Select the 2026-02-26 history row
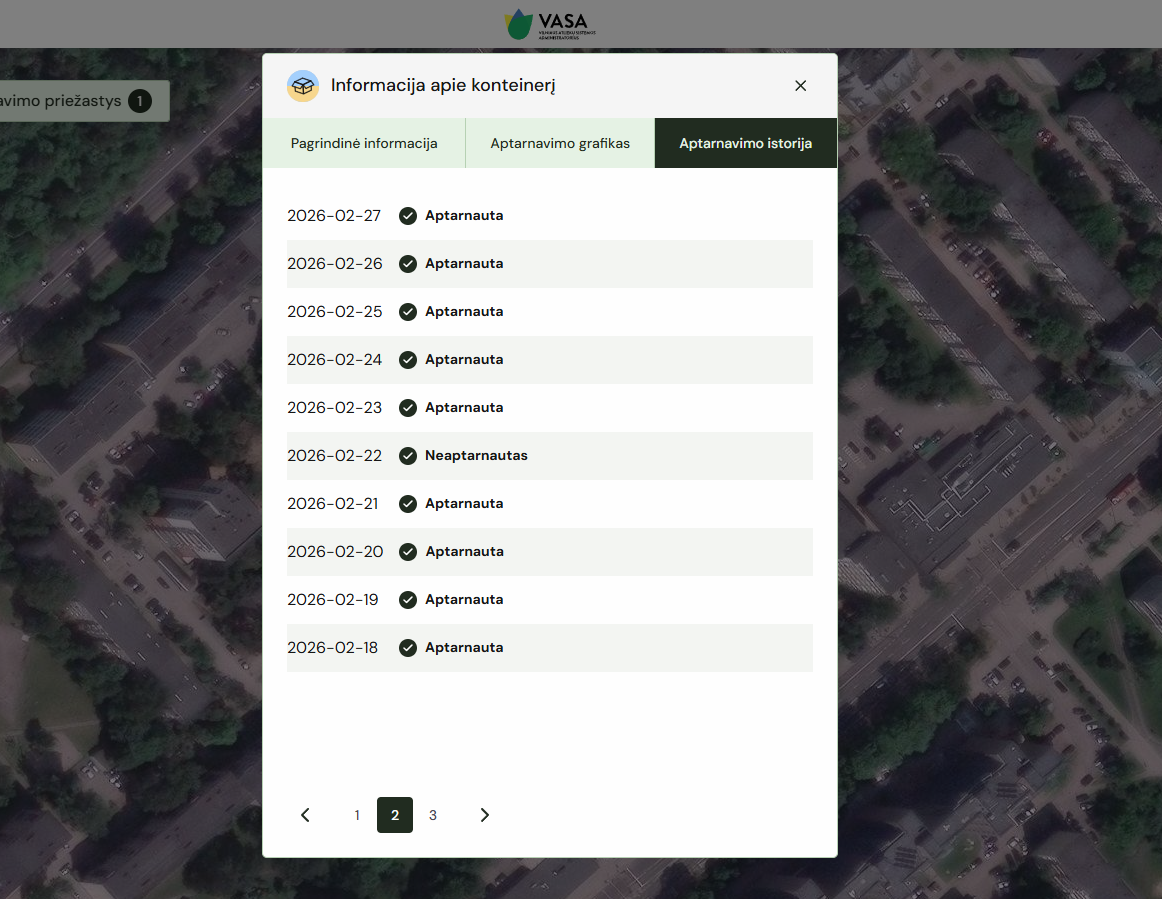The height and width of the screenshot is (899, 1162). 549,264
